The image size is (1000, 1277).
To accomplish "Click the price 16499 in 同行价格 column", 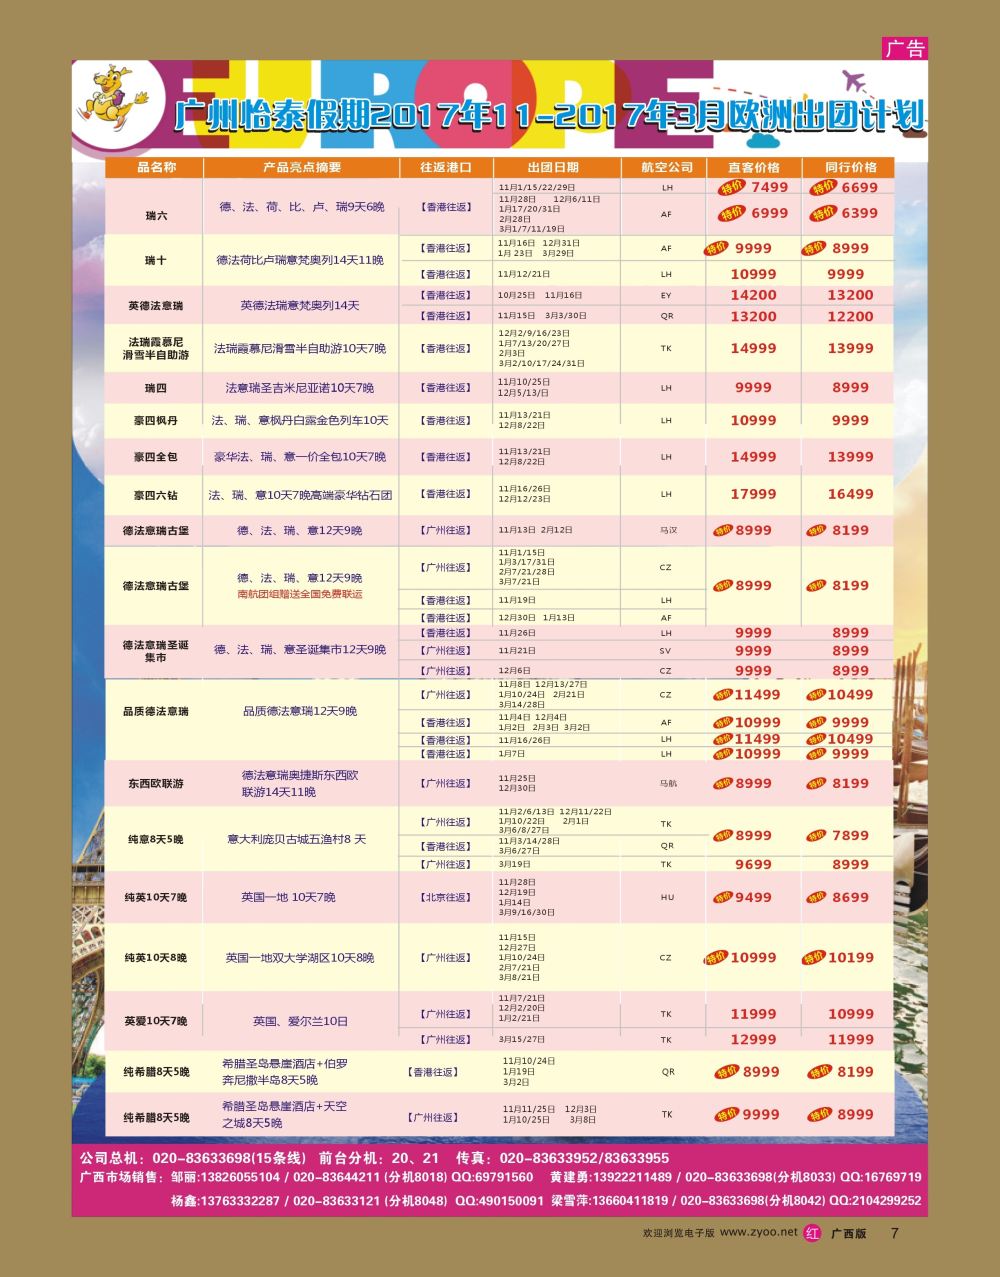I will (x=851, y=494).
